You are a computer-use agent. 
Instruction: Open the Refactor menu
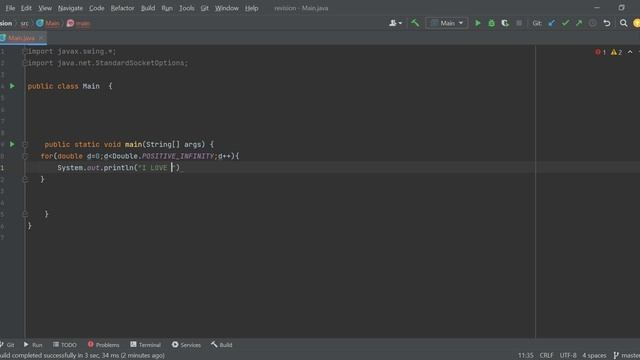[x=122, y=8]
